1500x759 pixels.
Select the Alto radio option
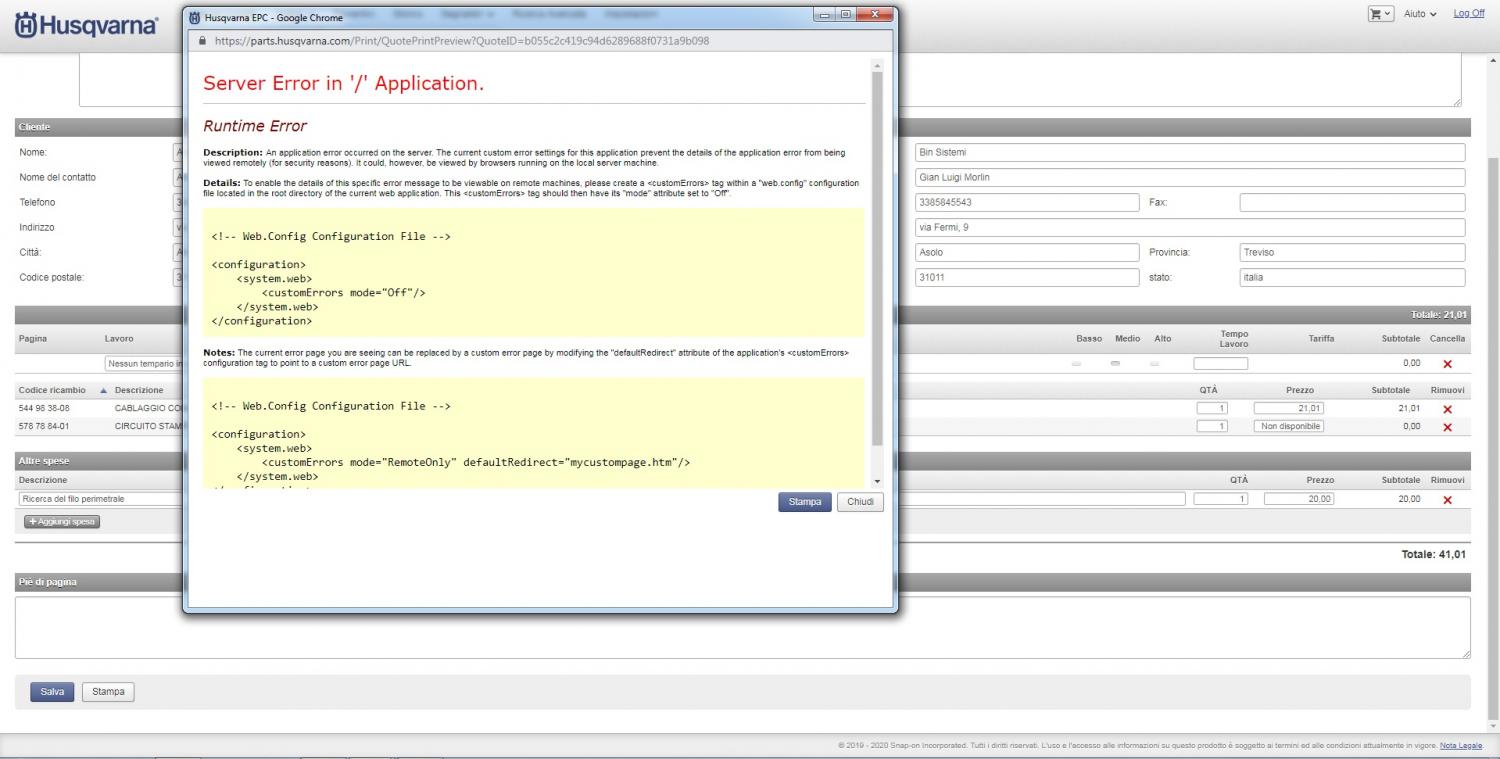click(1154, 364)
